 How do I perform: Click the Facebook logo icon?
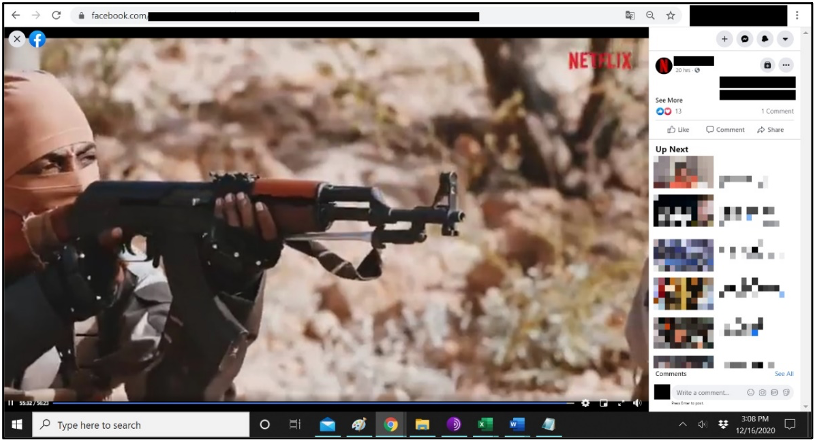37,39
